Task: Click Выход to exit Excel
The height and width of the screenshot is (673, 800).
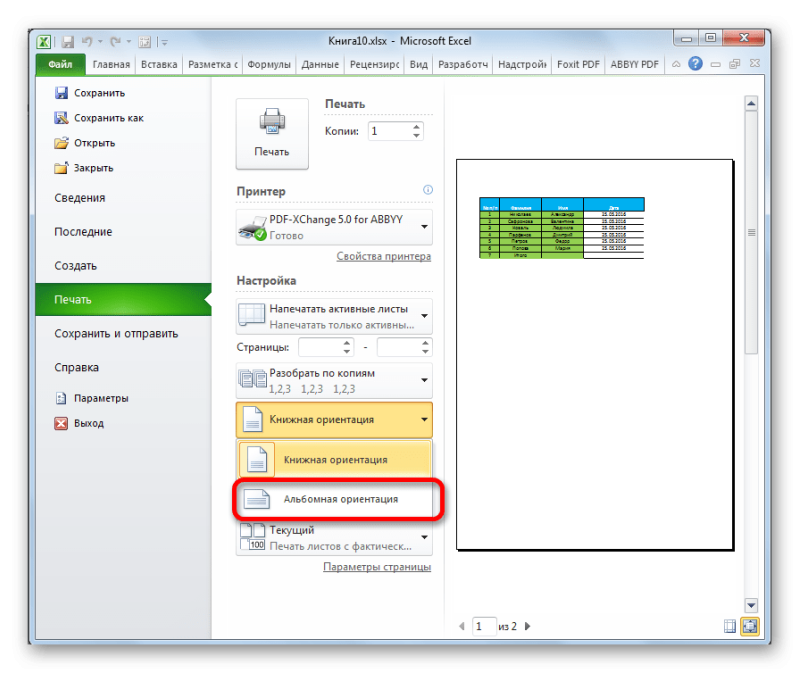Action: click(79, 423)
